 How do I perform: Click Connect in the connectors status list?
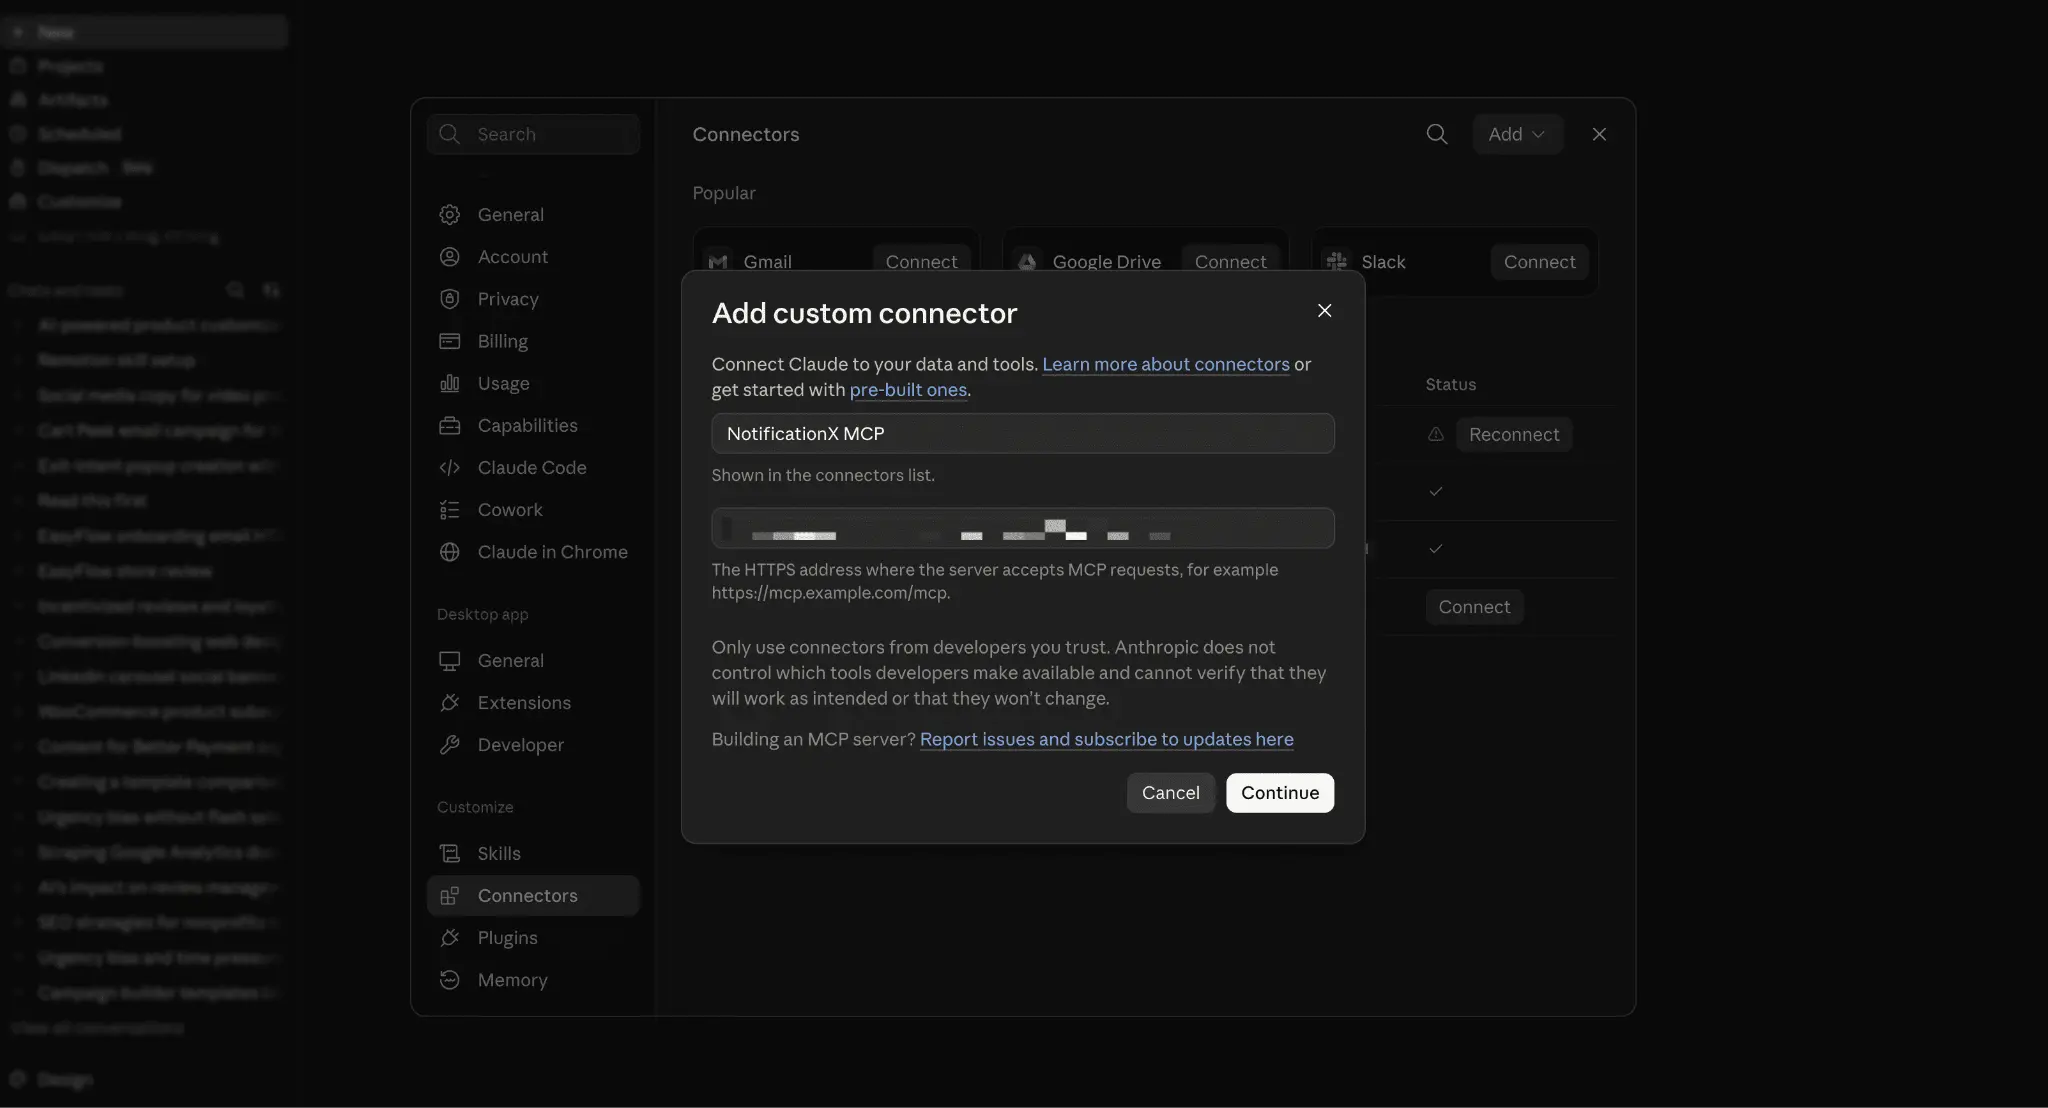pyautogui.click(x=1474, y=607)
